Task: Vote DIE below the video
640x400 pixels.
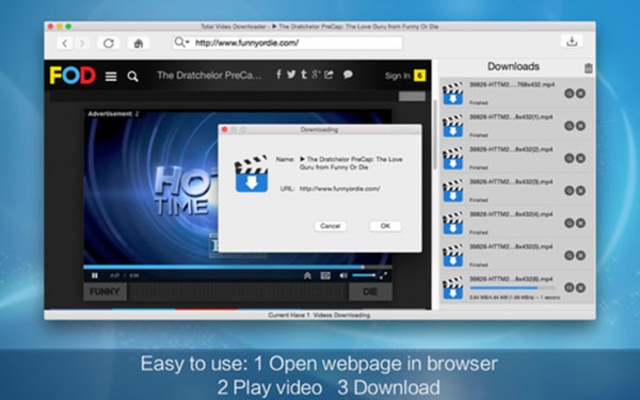Action: tap(370, 292)
